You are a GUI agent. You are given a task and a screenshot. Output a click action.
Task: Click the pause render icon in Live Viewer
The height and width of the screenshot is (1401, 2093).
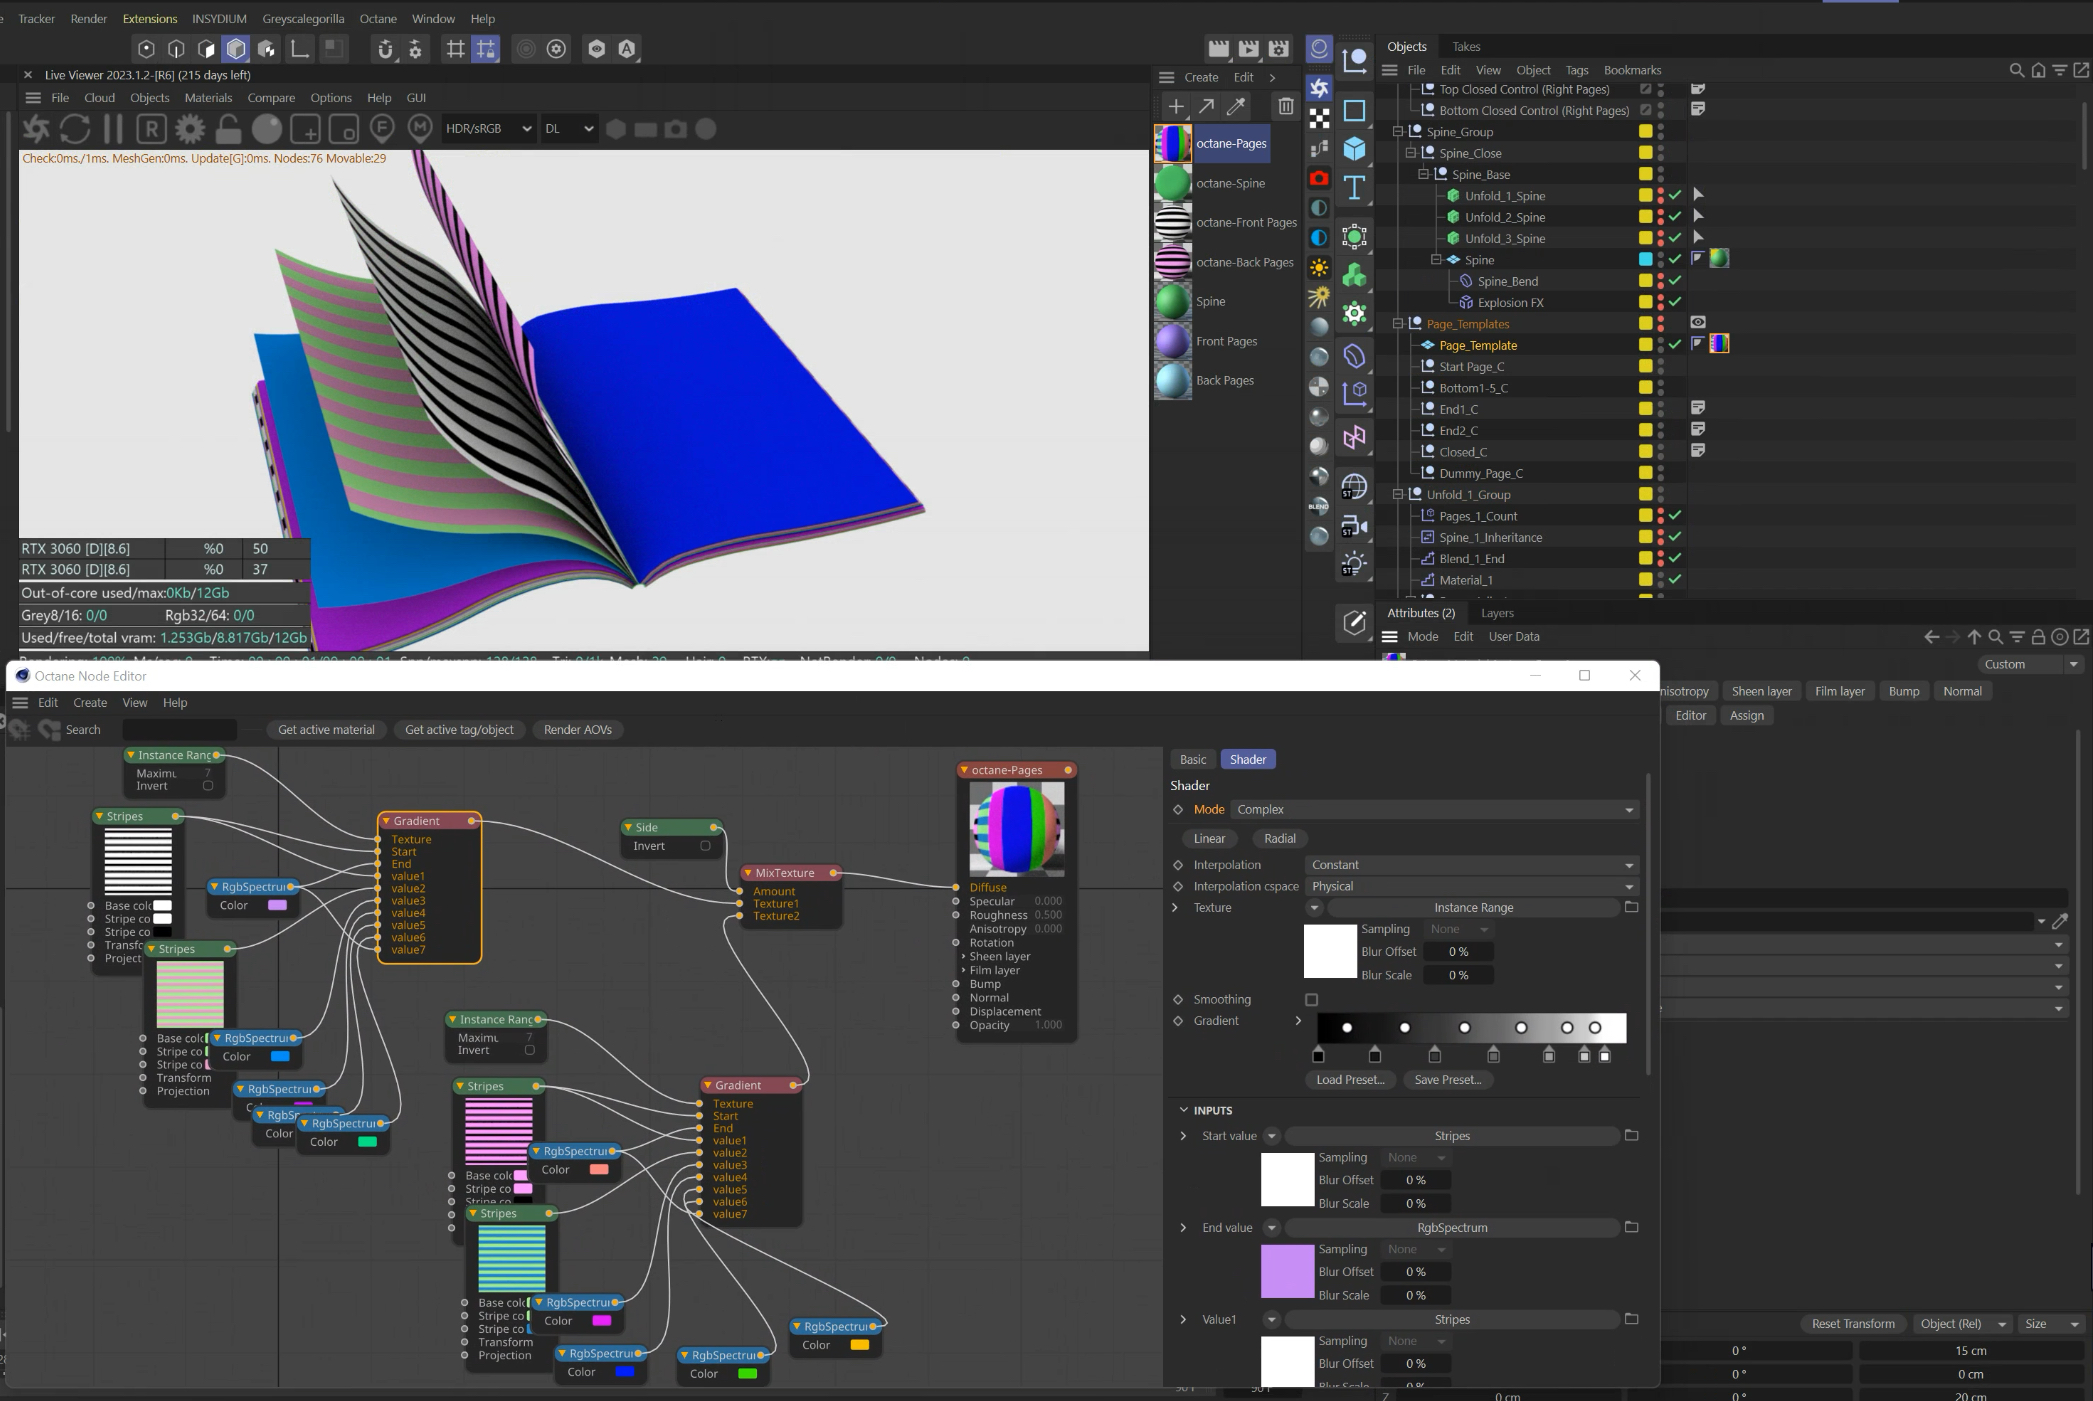tap(113, 128)
